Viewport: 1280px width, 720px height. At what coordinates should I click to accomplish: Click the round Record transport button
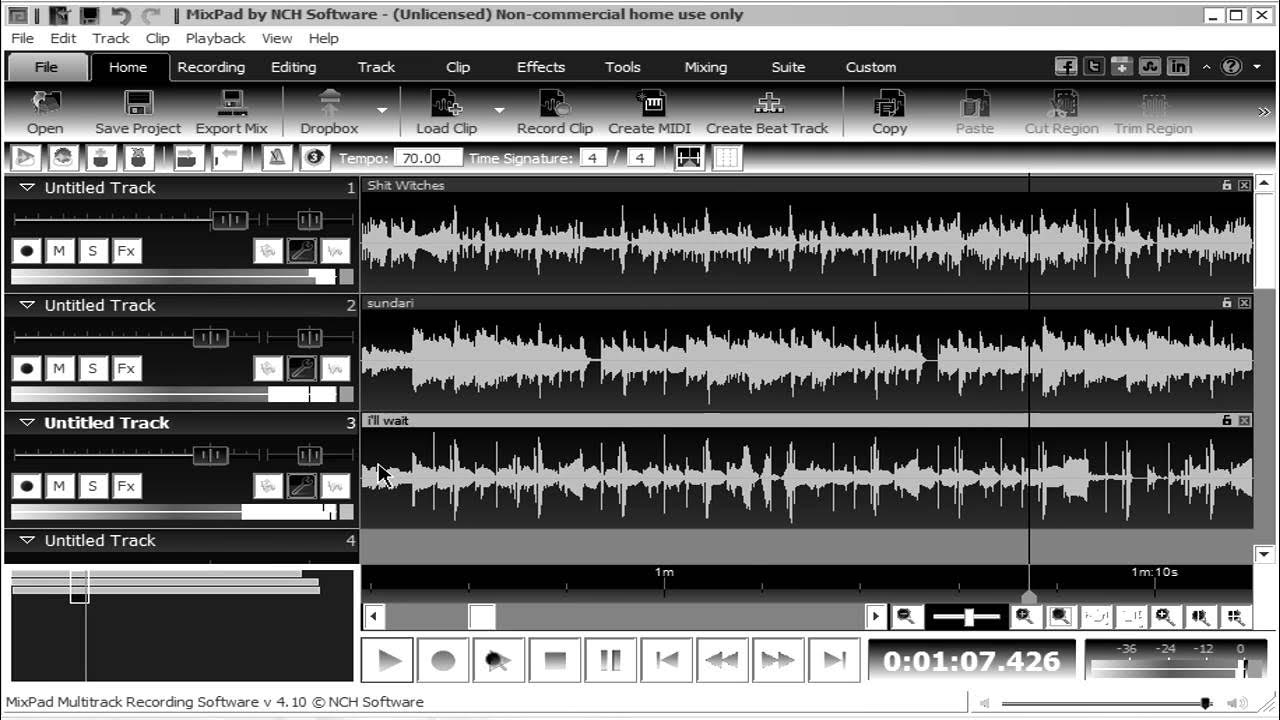point(443,660)
